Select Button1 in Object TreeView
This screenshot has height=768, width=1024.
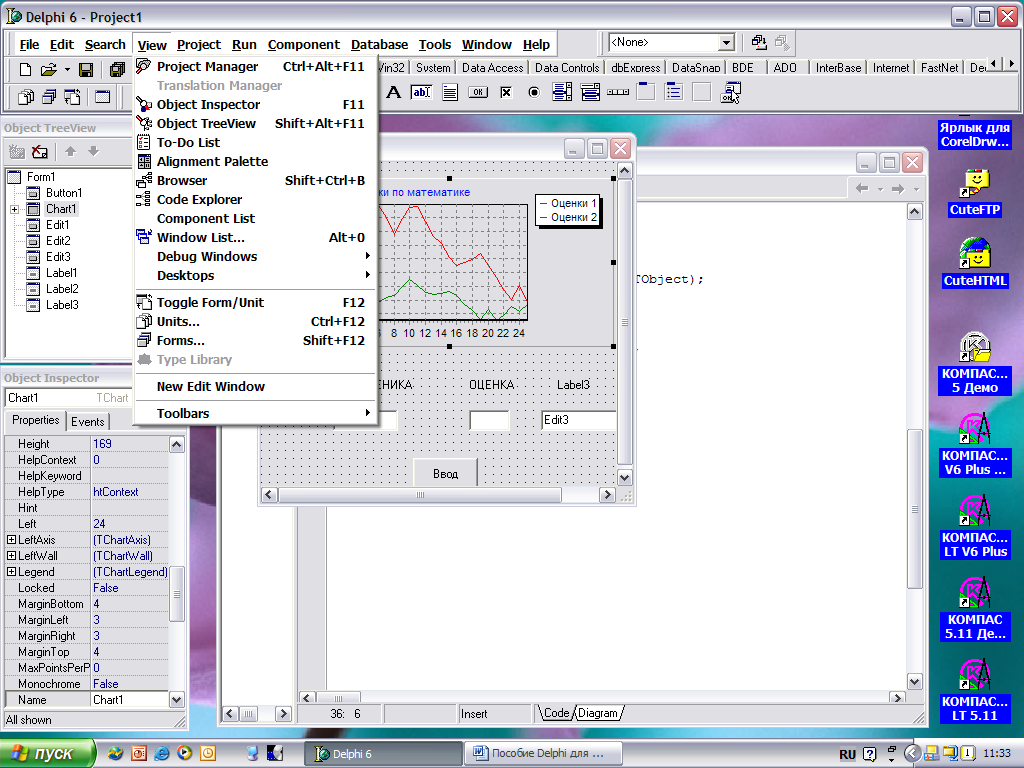coord(63,193)
